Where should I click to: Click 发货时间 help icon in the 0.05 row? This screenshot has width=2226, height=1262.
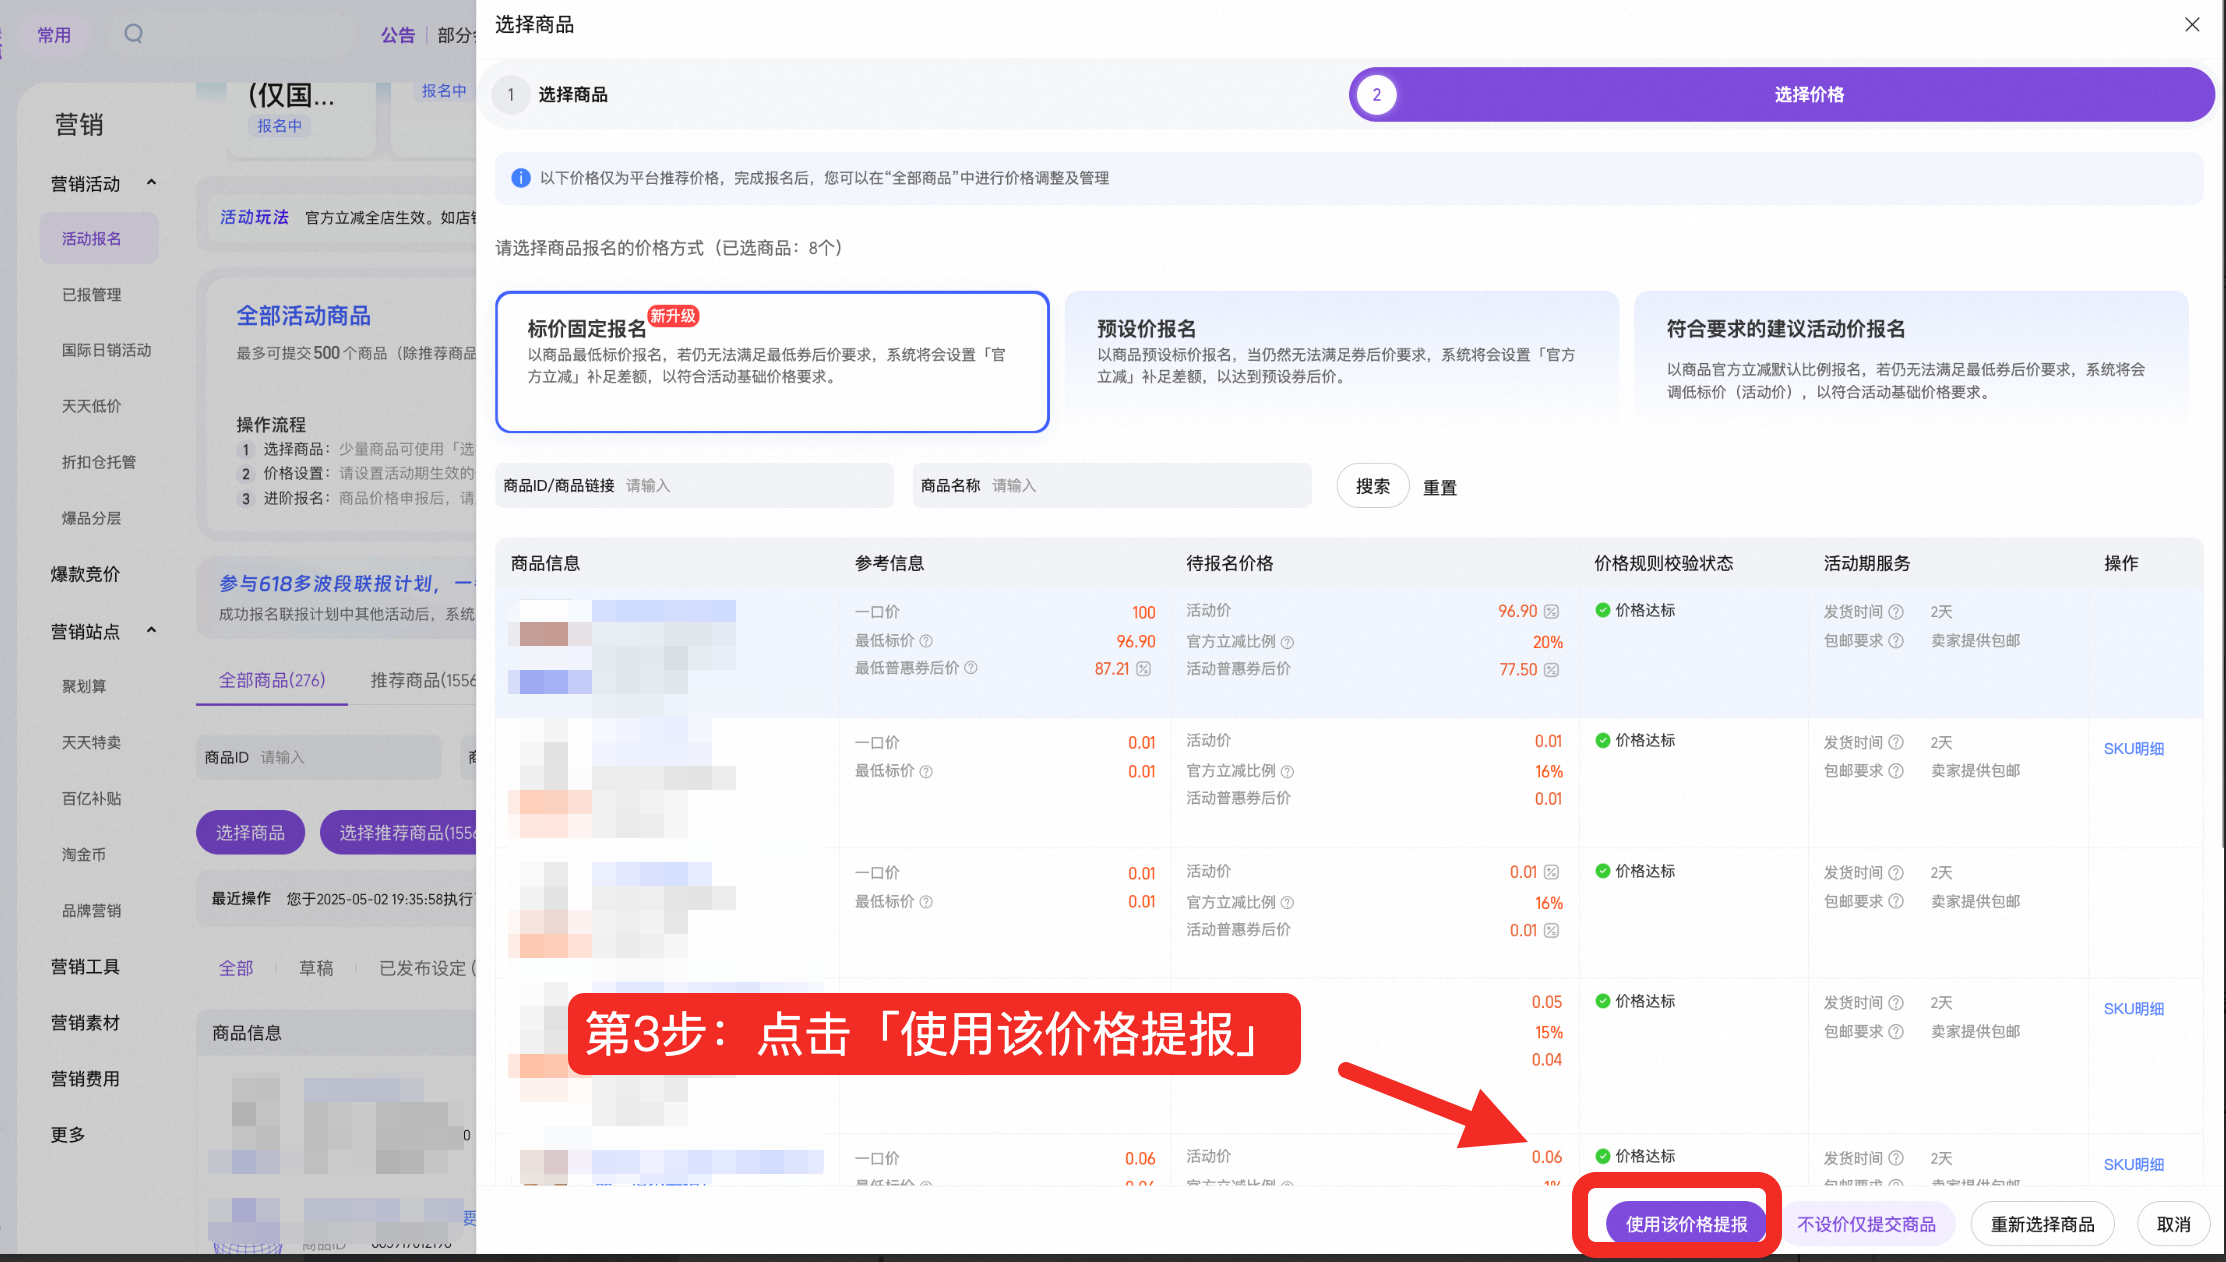[x=1896, y=1003]
